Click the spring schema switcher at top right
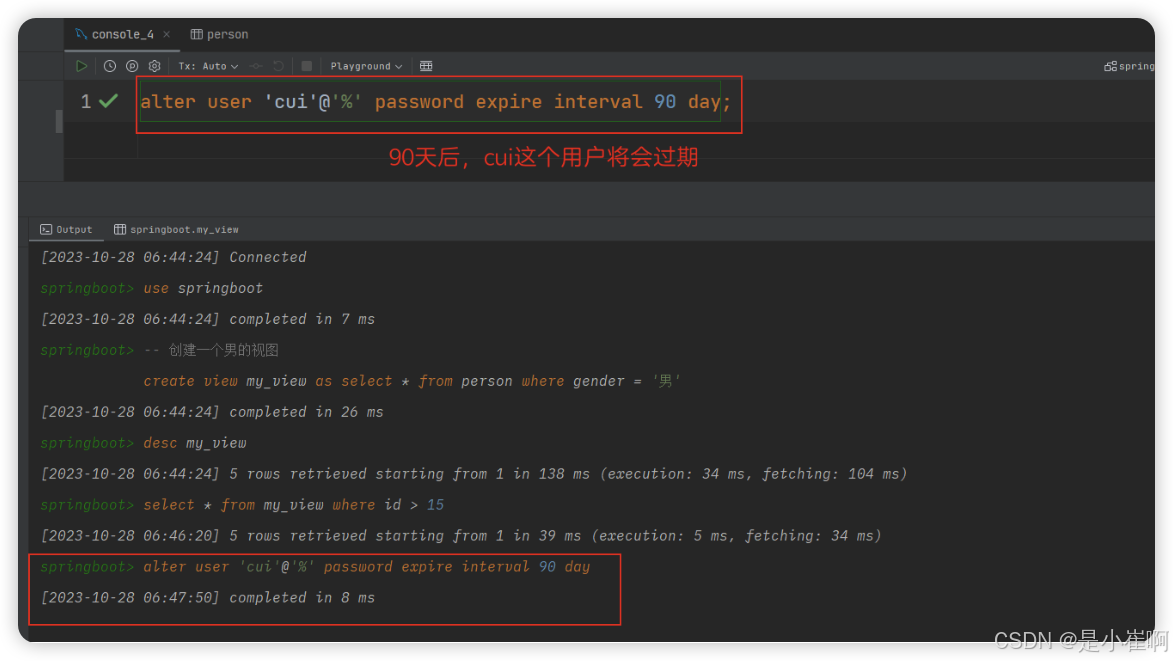 click(1130, 66)
